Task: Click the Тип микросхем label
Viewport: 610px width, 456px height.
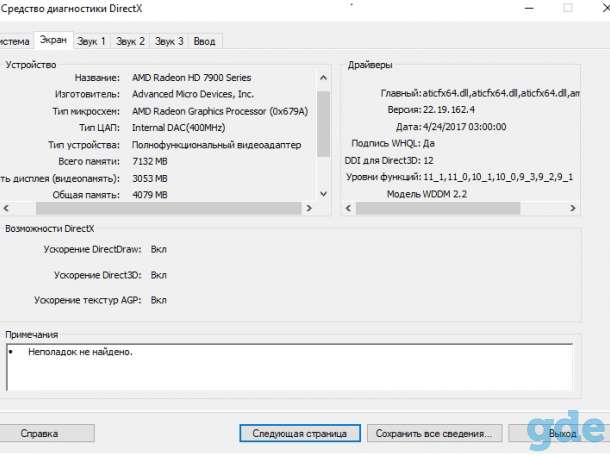Action: (x=86, y=111)
